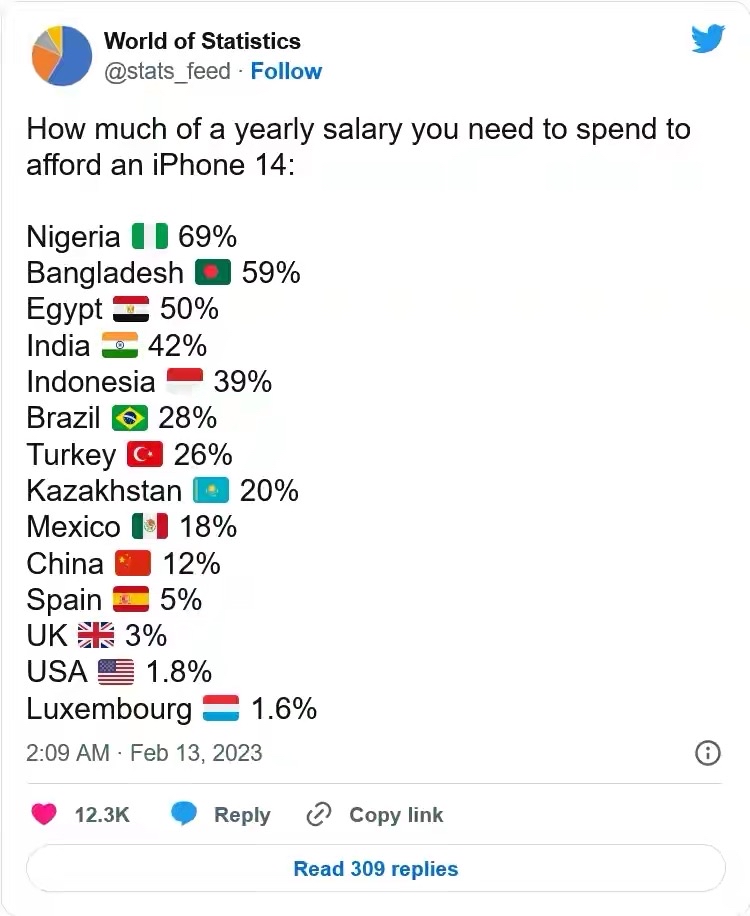Click the Reply text label
Image resolution: width=750 pixels, height=916 pixels.
click(x=242, y=815)
